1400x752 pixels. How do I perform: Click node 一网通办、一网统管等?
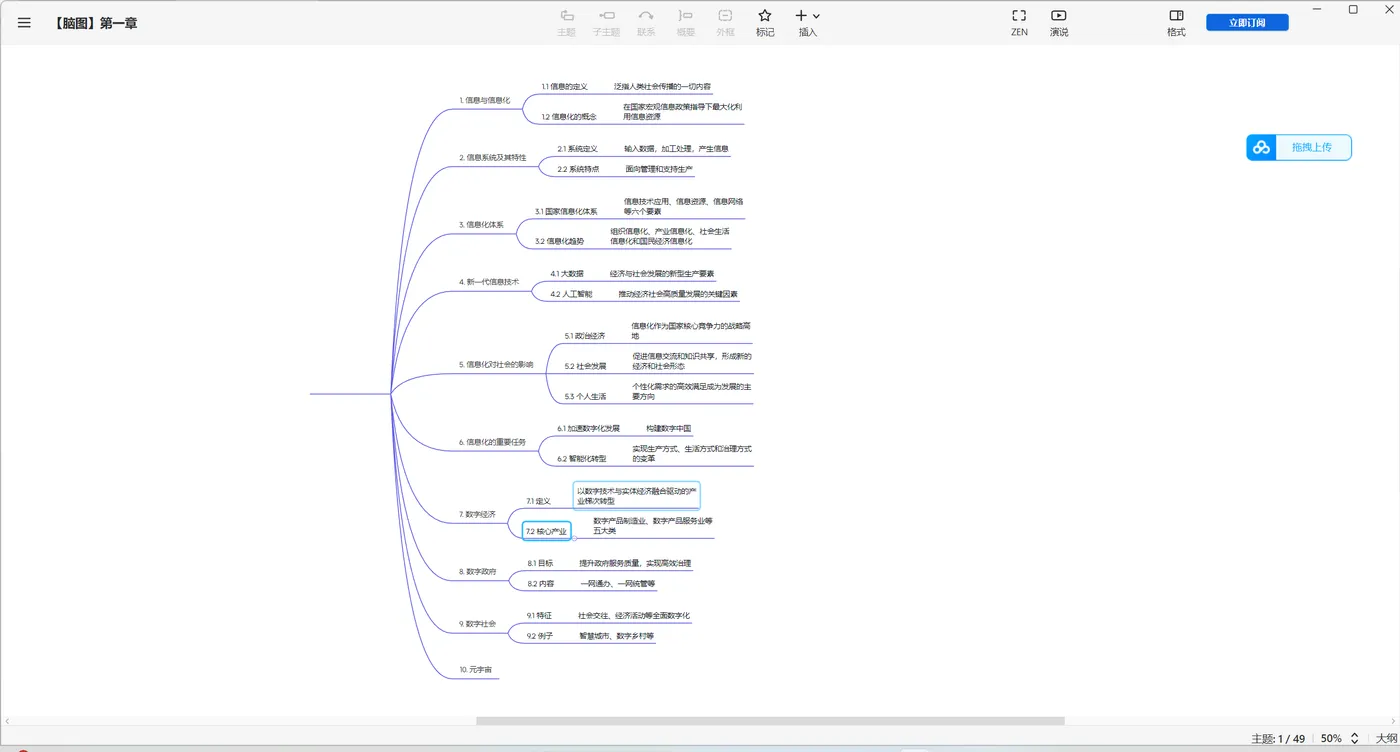[x=618, y=584]
